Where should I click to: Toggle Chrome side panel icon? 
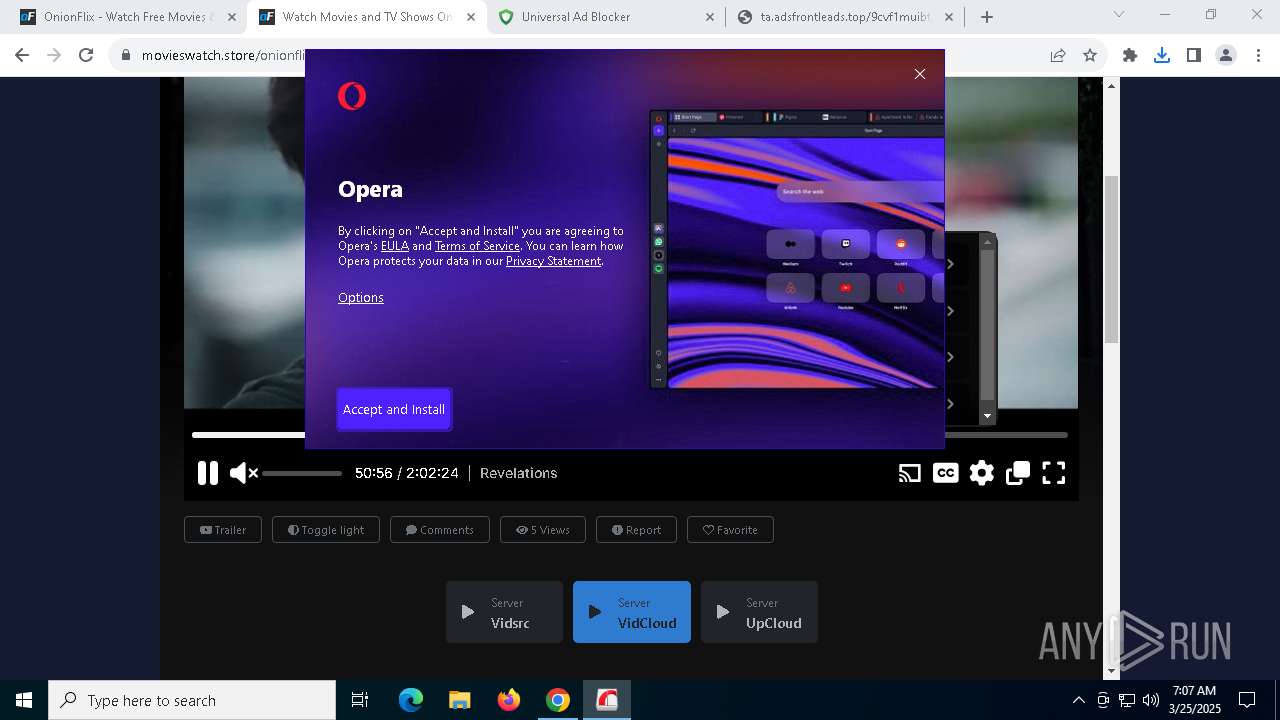pyautogui.click(x=1194, y=56)
